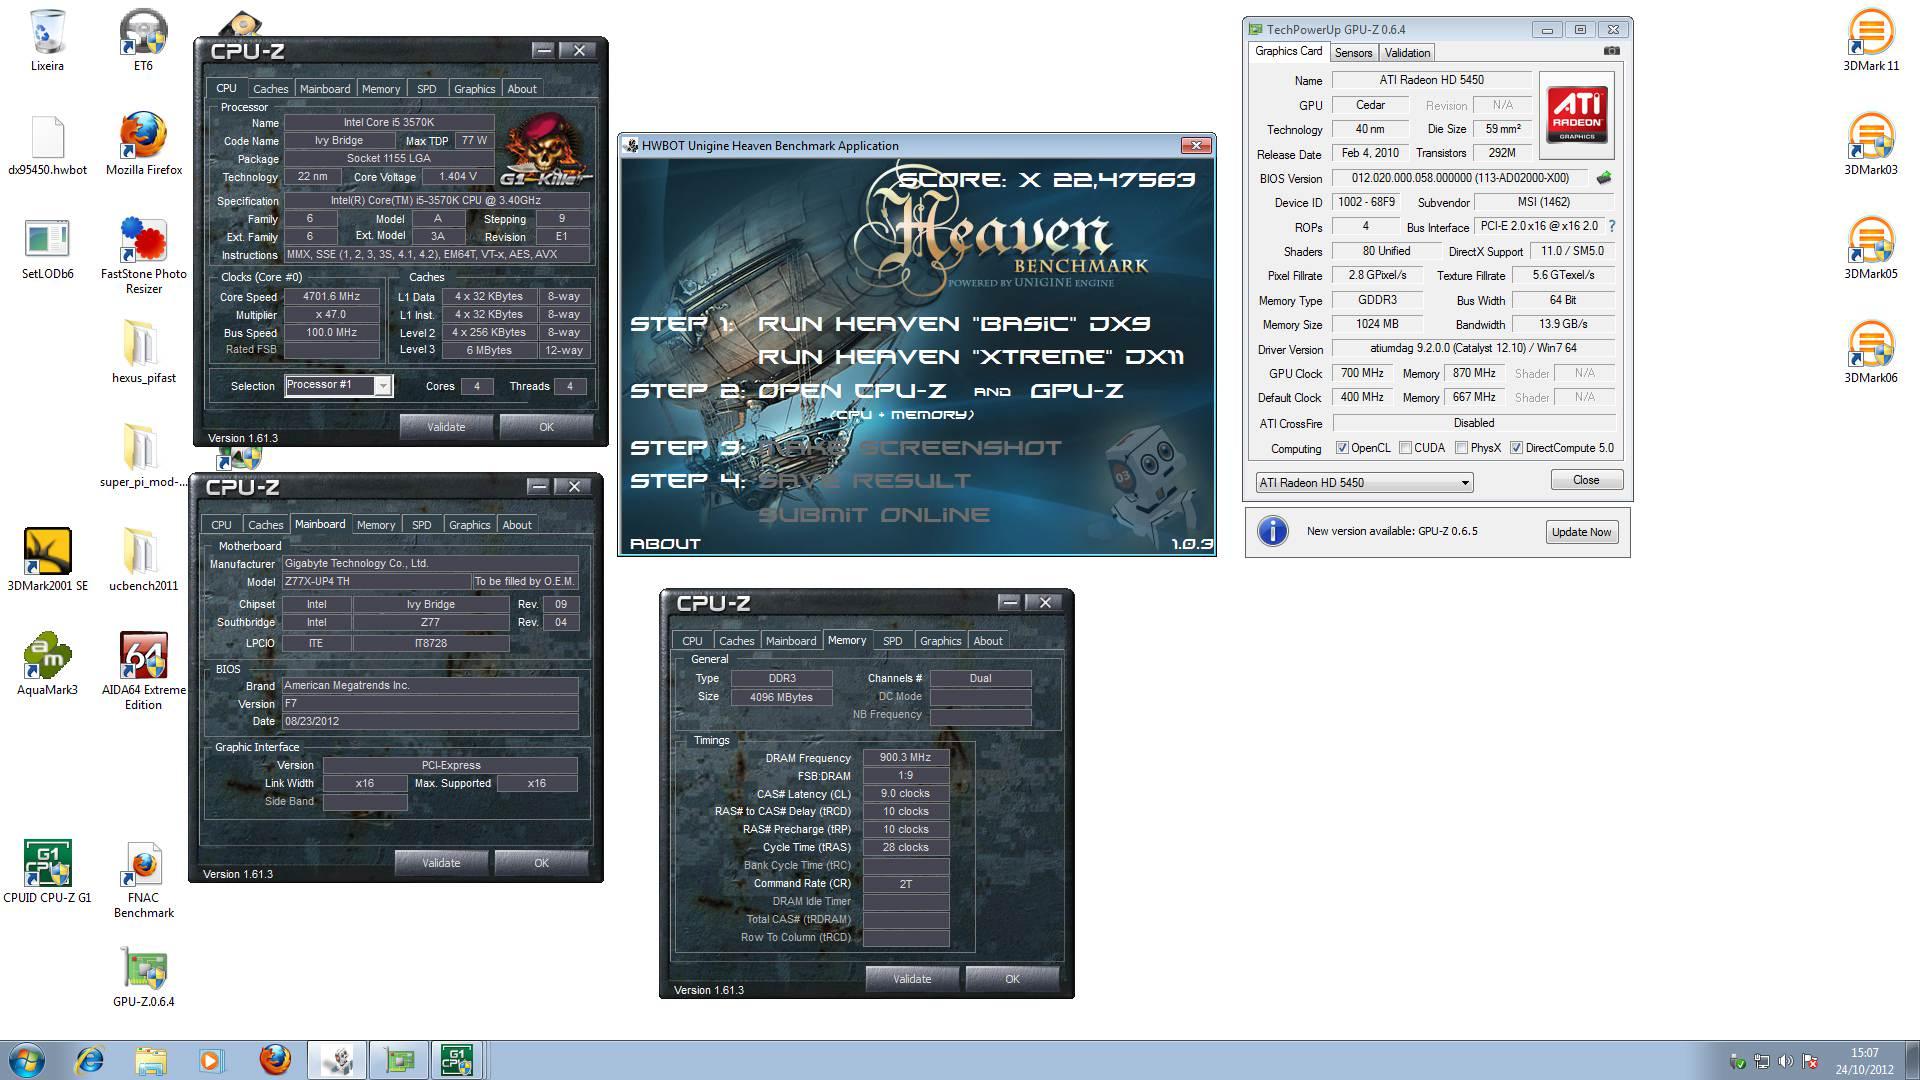Launch GPU-Z.0.6.4 desktop icon
The image size is (1920, 1080).
click(143, 976)
